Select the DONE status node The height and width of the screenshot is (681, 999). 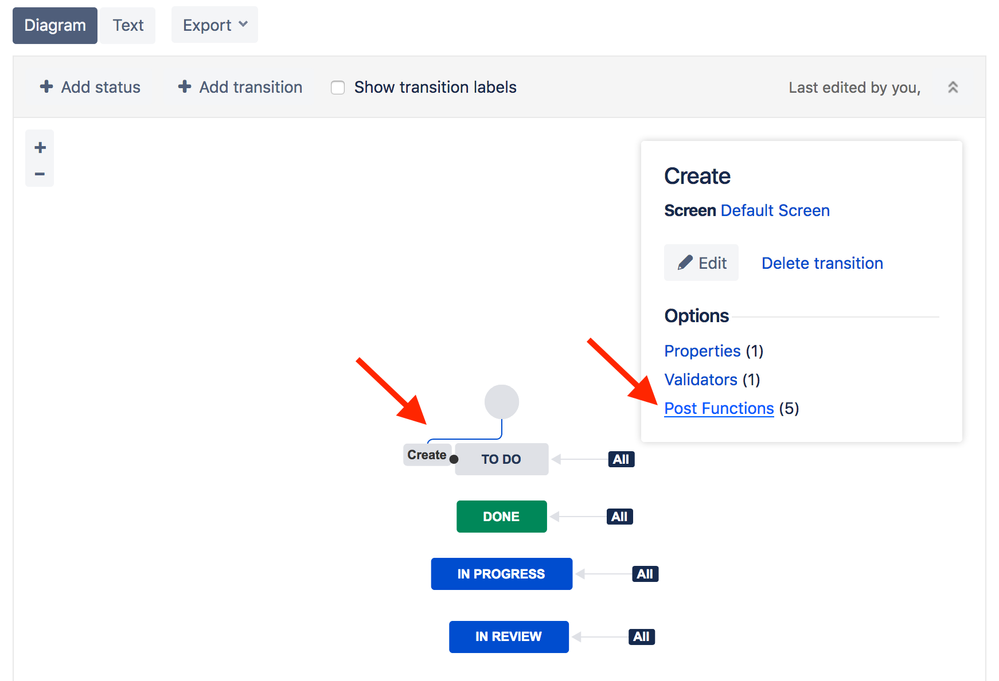coord(501,517)
